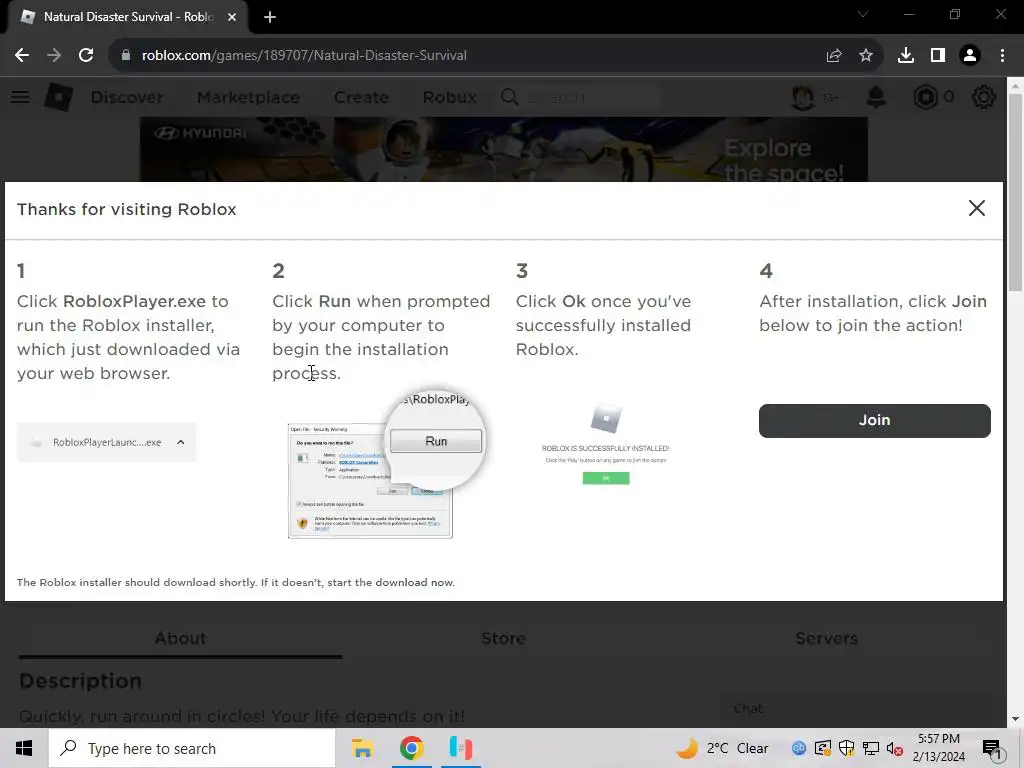Click the page vertical scrollbar

1015,193
